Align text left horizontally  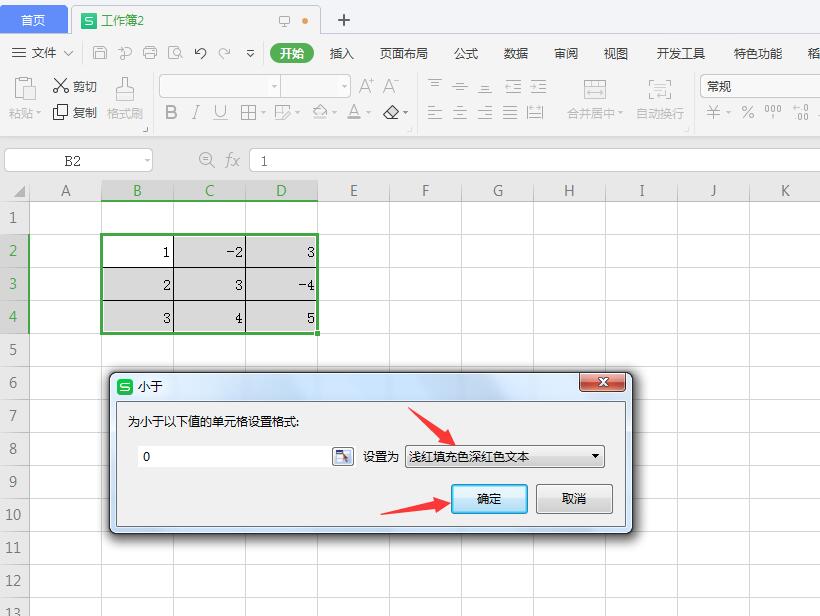pyautogui.click(x=435, y=112)
